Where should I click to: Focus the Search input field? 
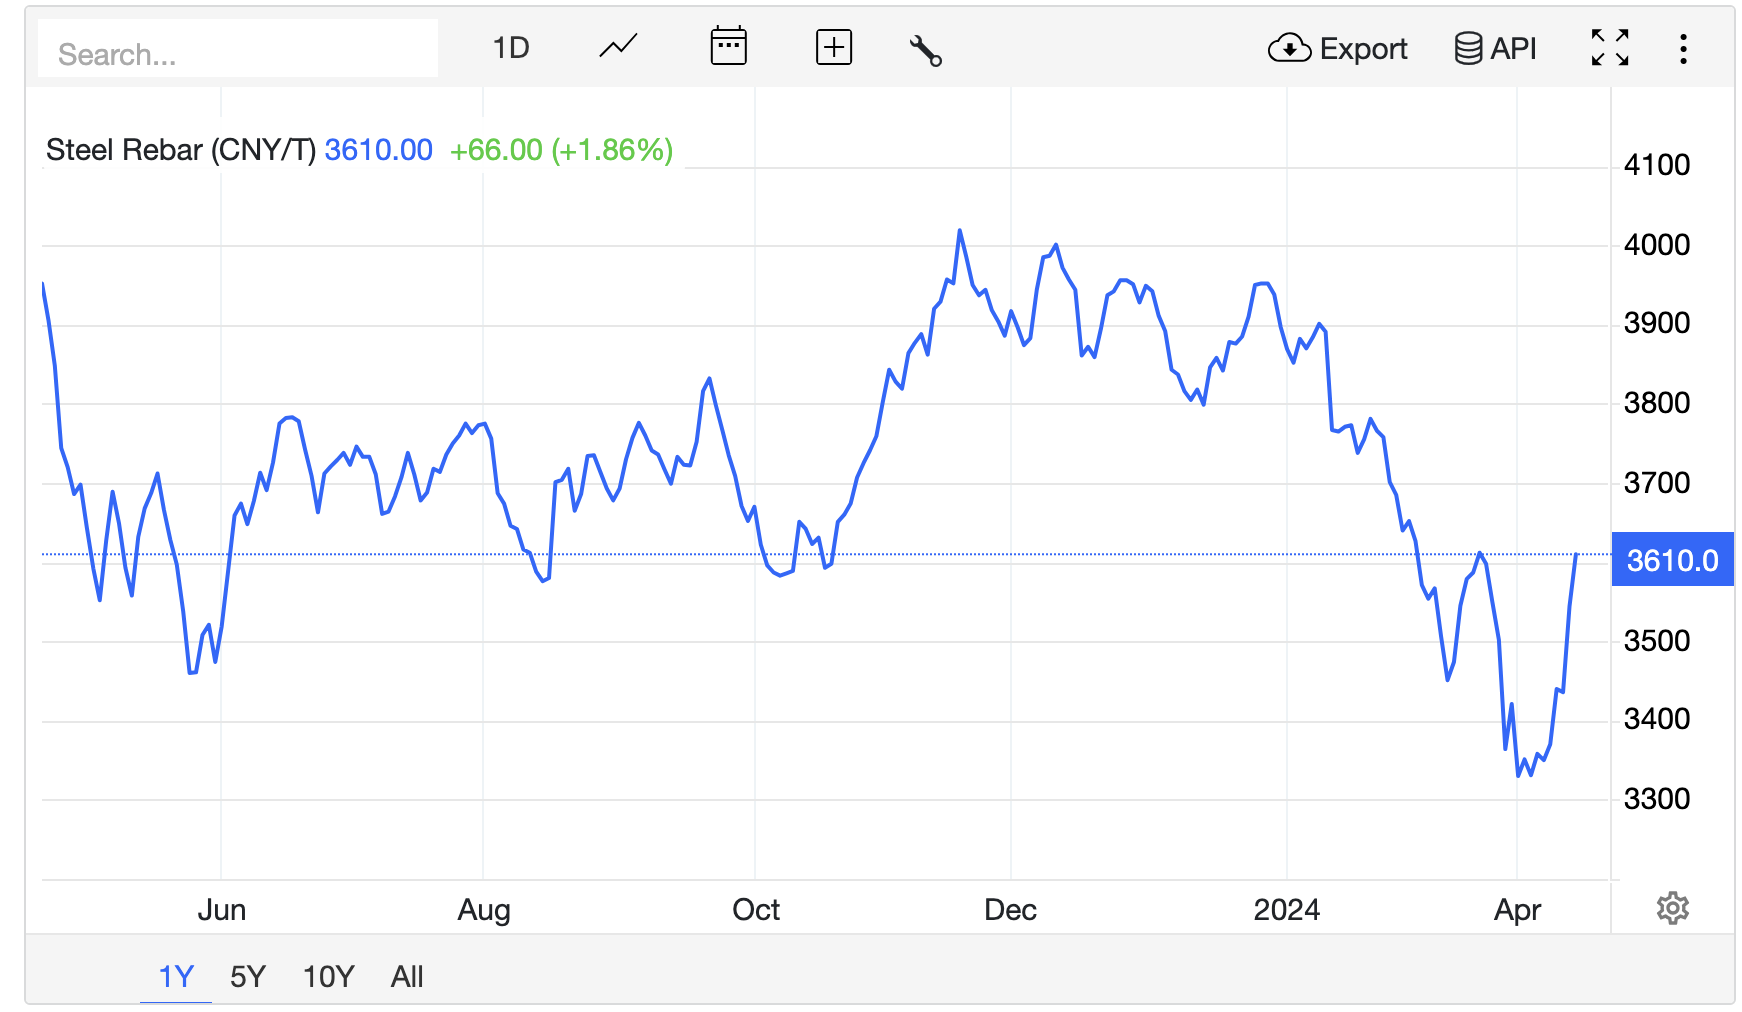click(x=238, y=53)
